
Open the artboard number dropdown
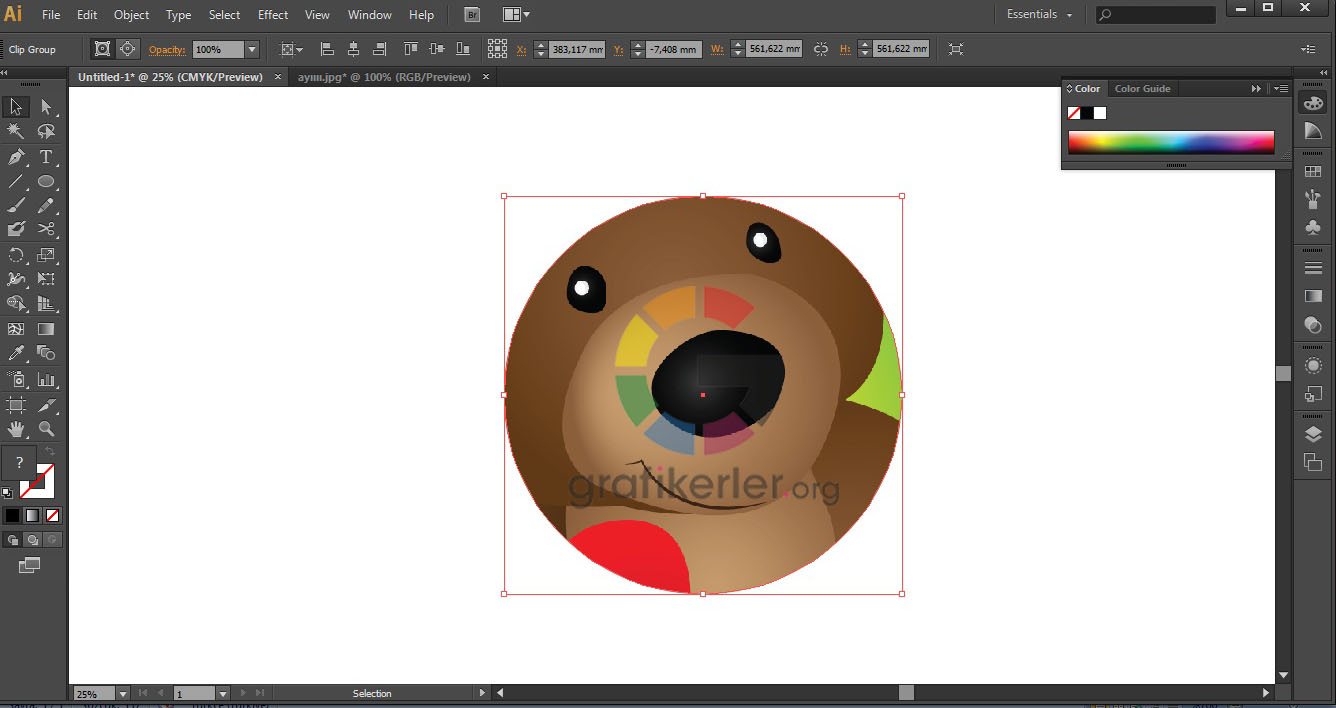223,693
